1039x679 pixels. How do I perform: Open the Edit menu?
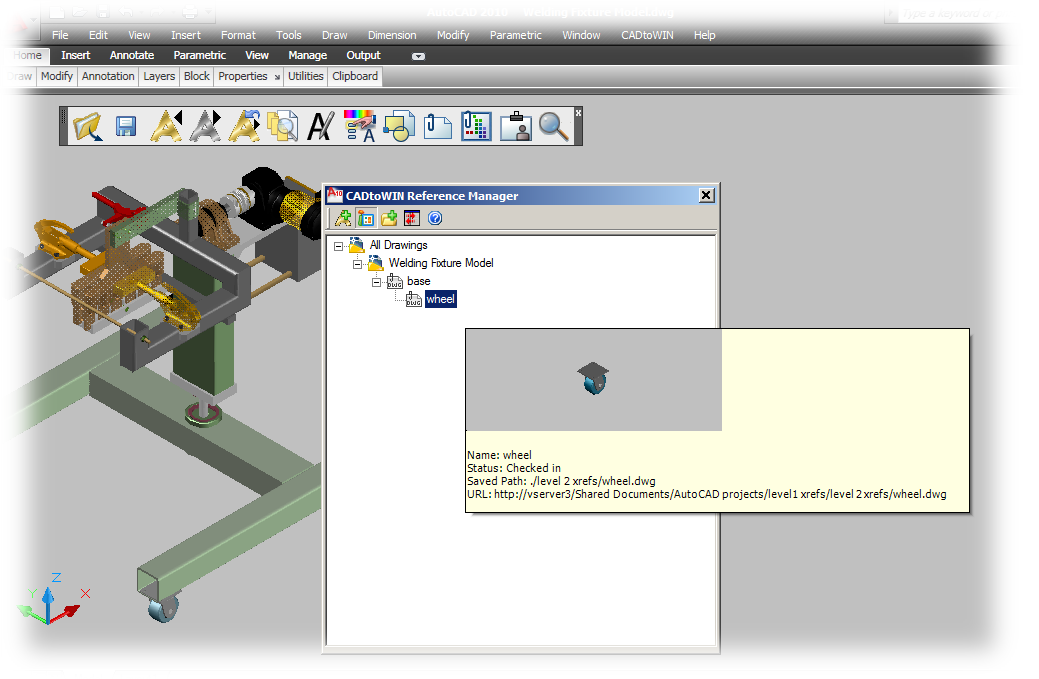(x=98, y=35)
